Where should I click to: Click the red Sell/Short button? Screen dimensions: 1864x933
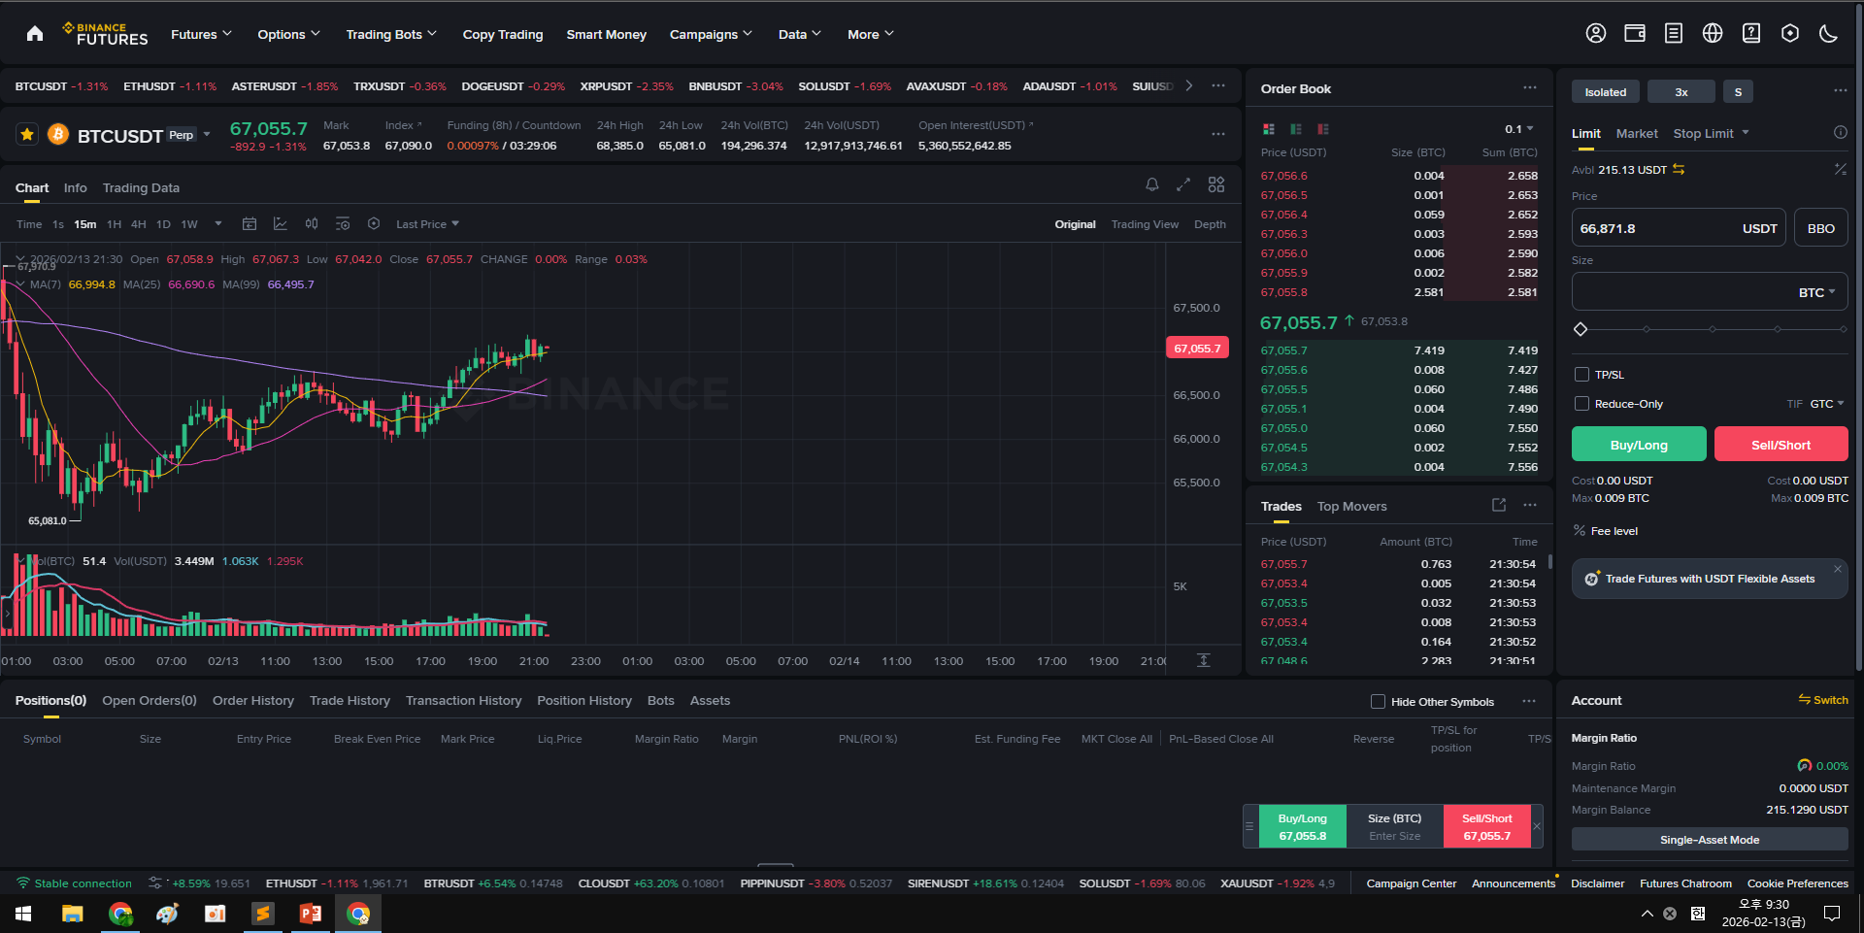(x=1781, y=444)
